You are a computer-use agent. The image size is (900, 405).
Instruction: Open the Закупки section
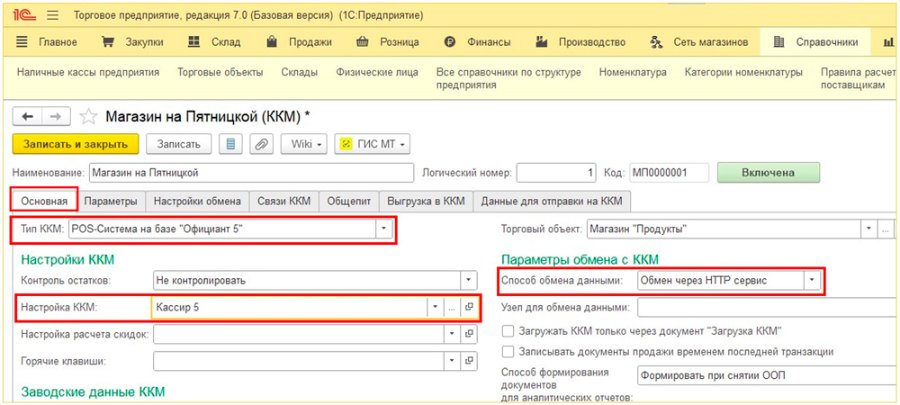tap(133, 42)
